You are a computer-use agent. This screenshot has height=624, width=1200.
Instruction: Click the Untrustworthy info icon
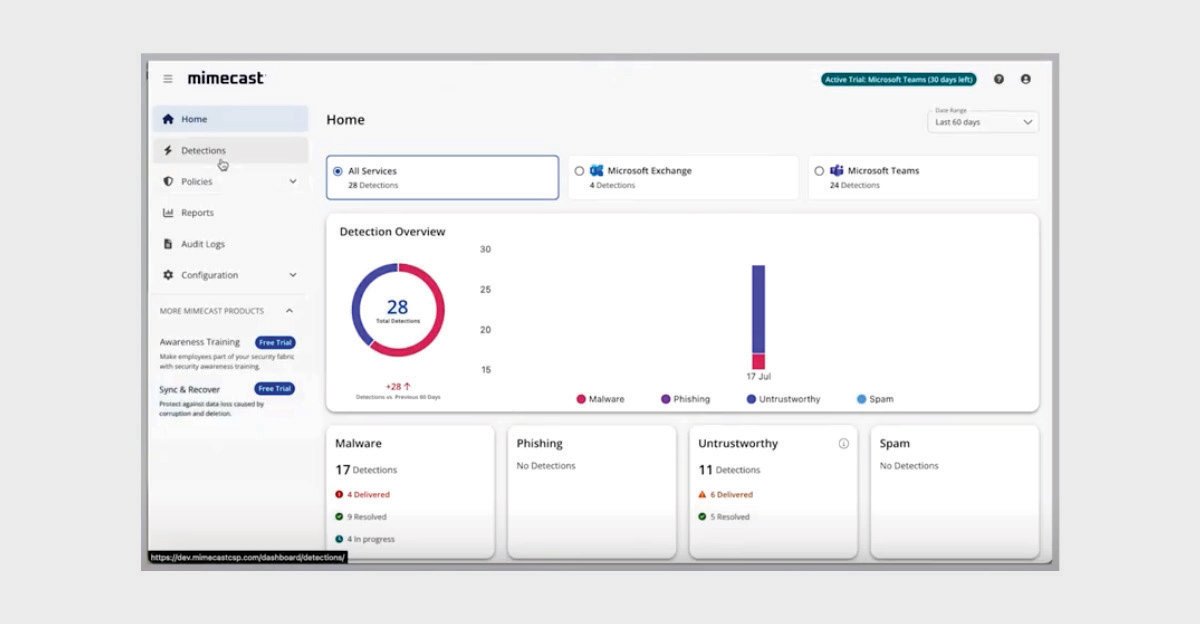(843, 443)
